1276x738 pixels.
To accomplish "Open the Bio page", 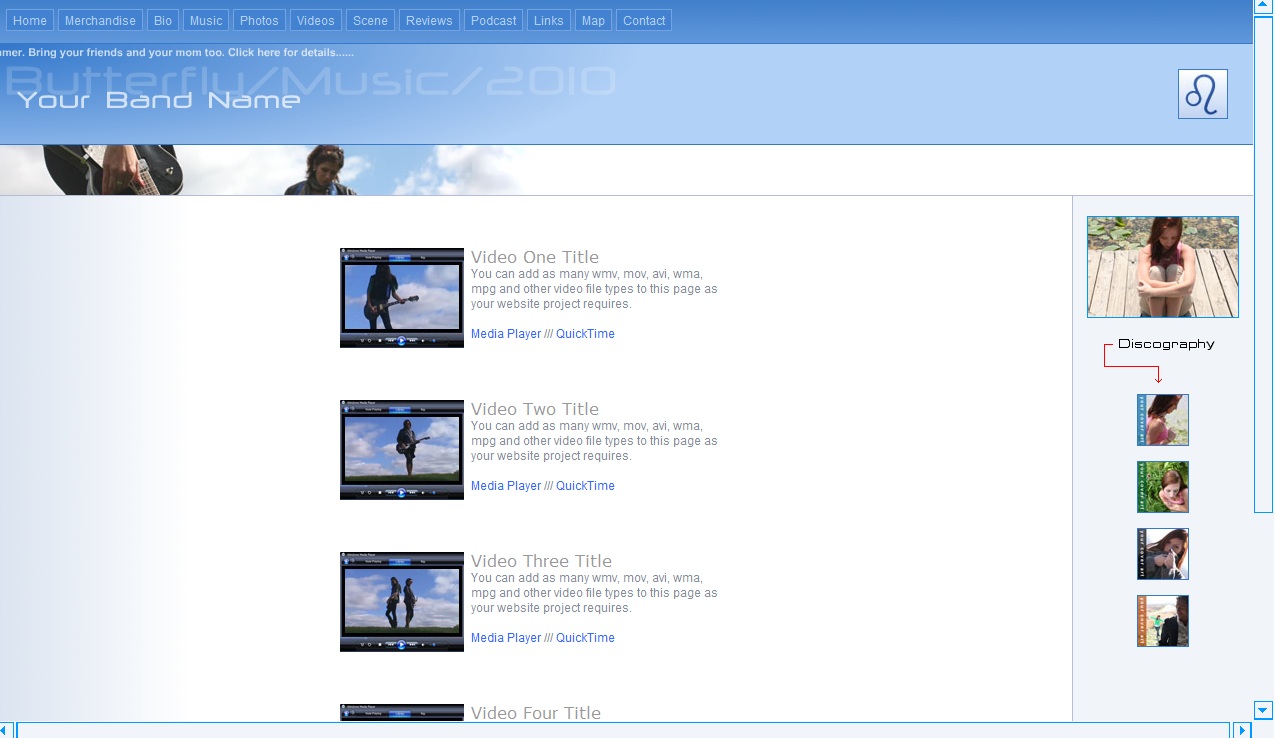I will pos(163,20).
